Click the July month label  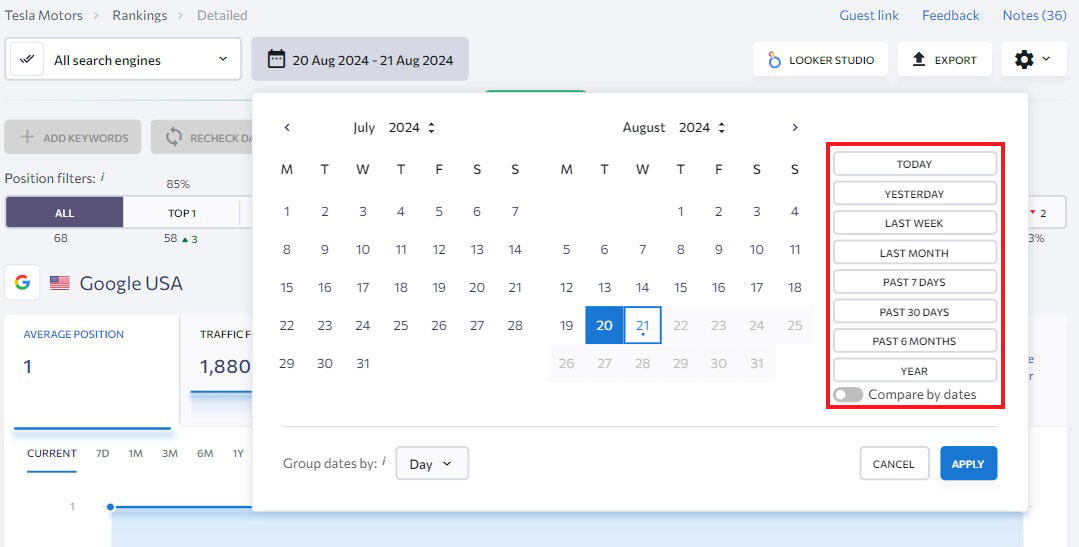364,127
